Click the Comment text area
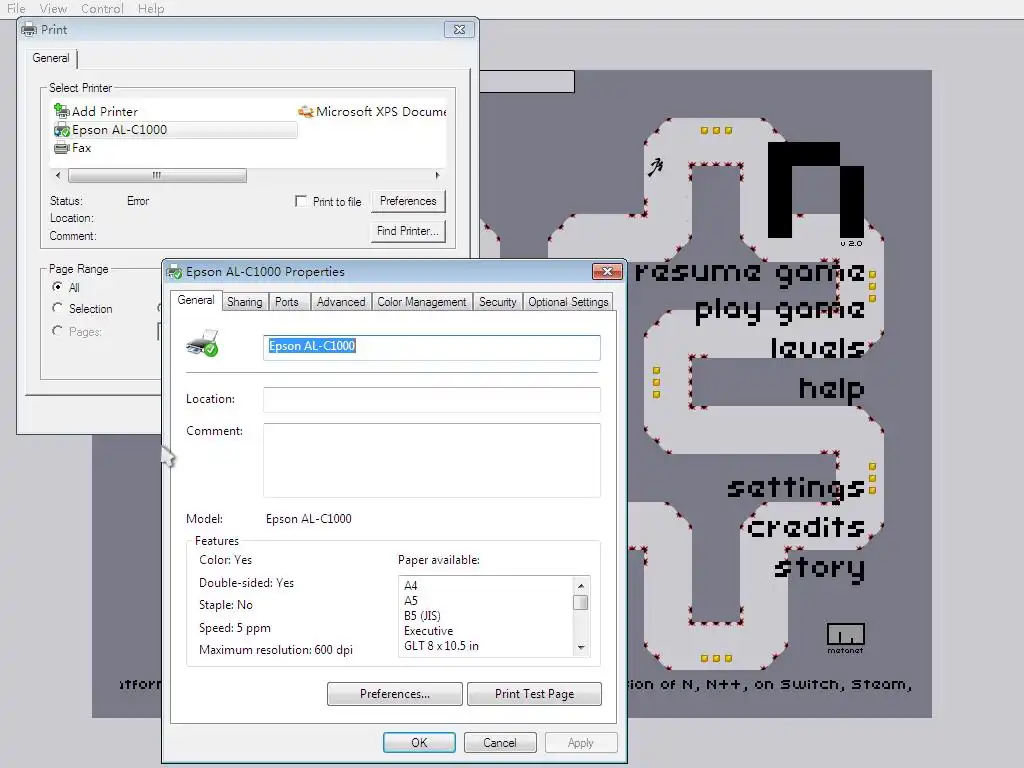Viewport: 1024px width, 768px height. (x=432, y=460)
